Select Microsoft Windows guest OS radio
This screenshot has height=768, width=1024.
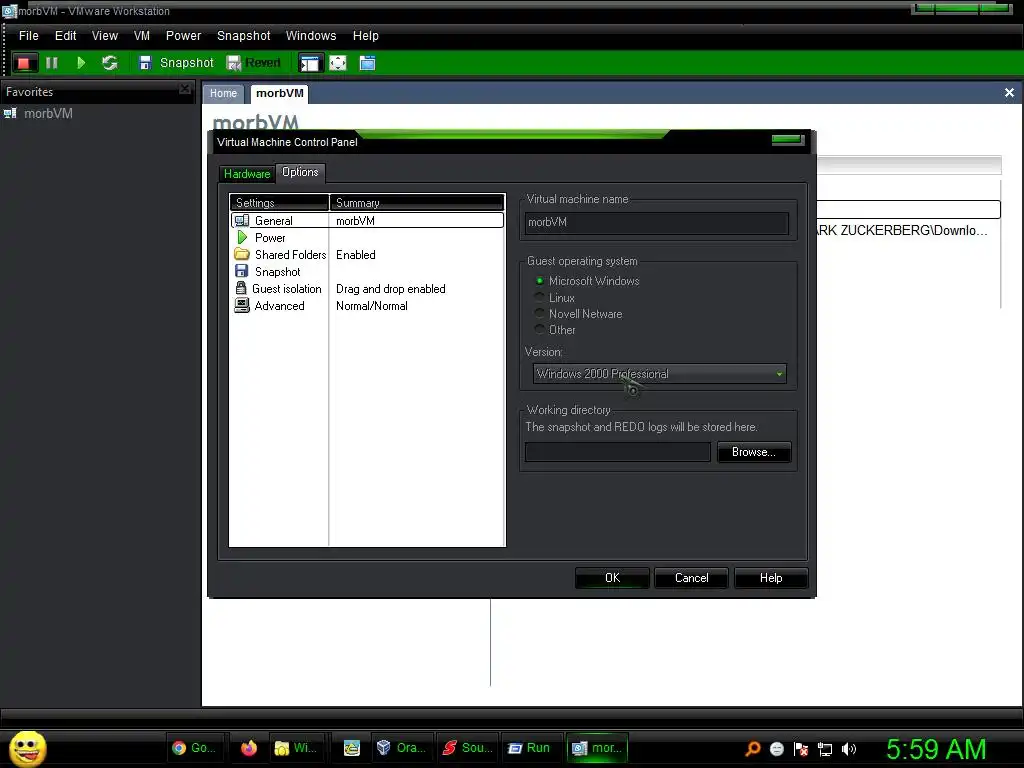pyautogui.click(x=586, y=281)
